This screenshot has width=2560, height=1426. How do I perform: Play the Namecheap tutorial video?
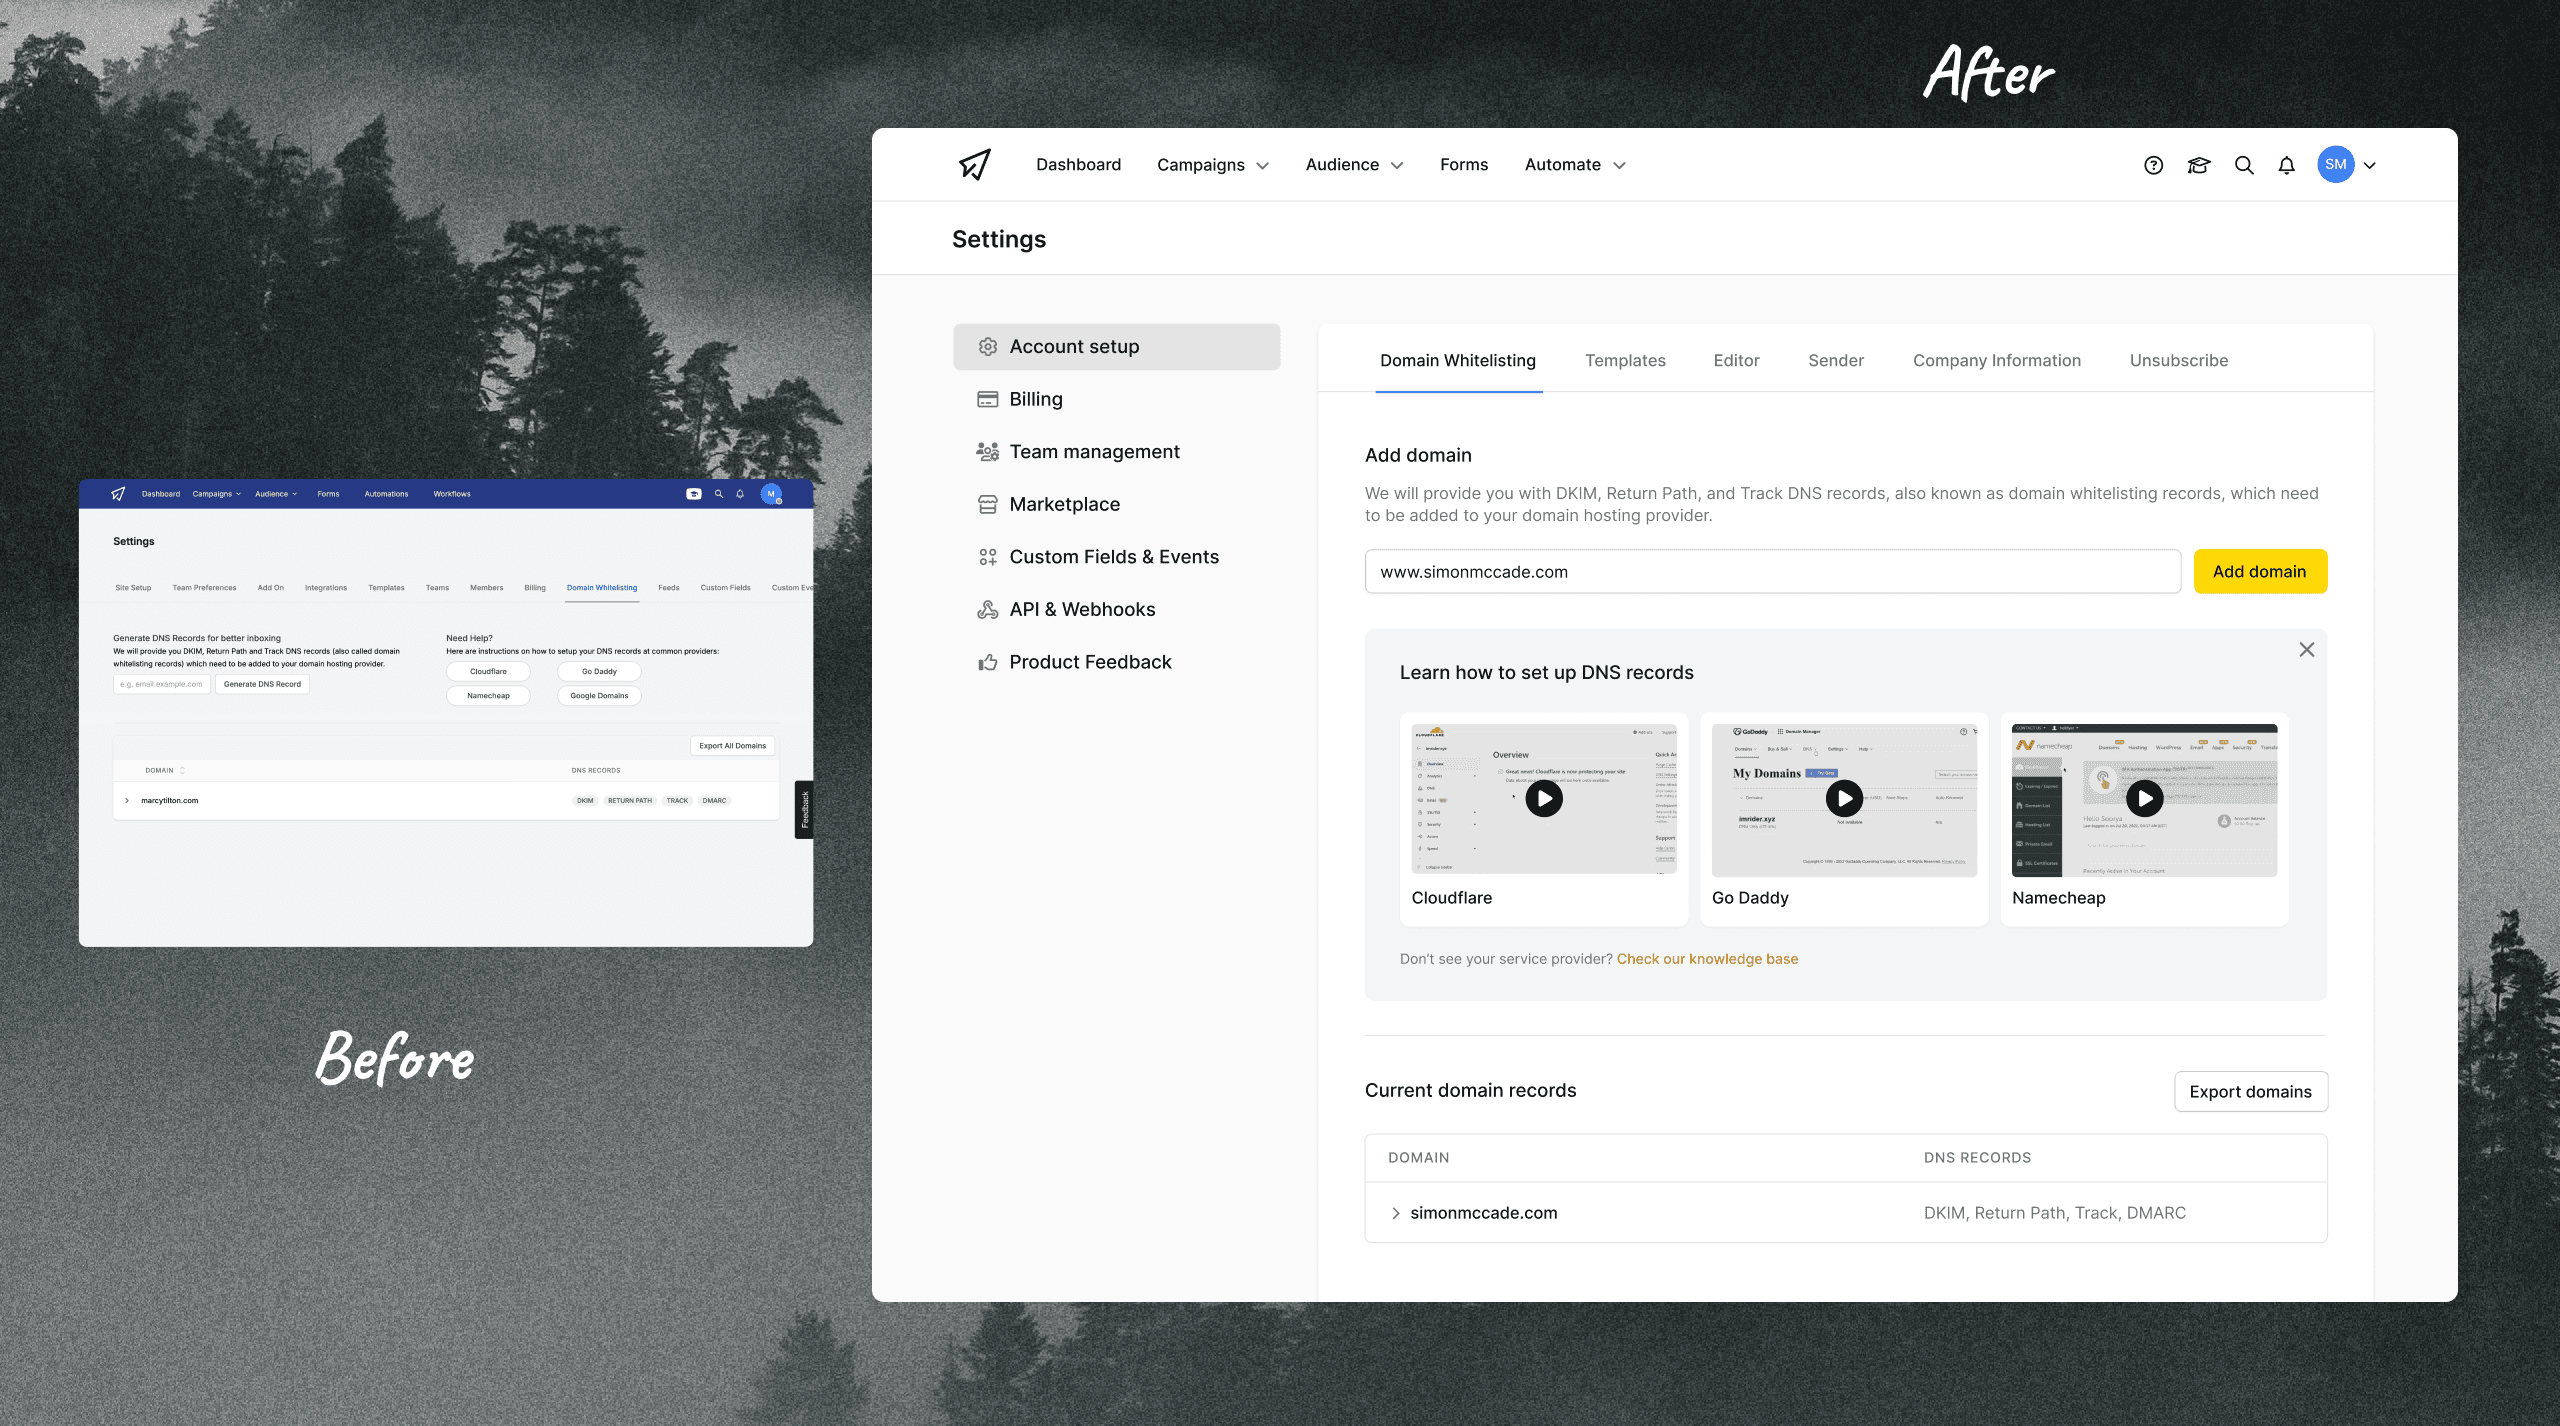pyautogui.click(x=2144, y=798)
